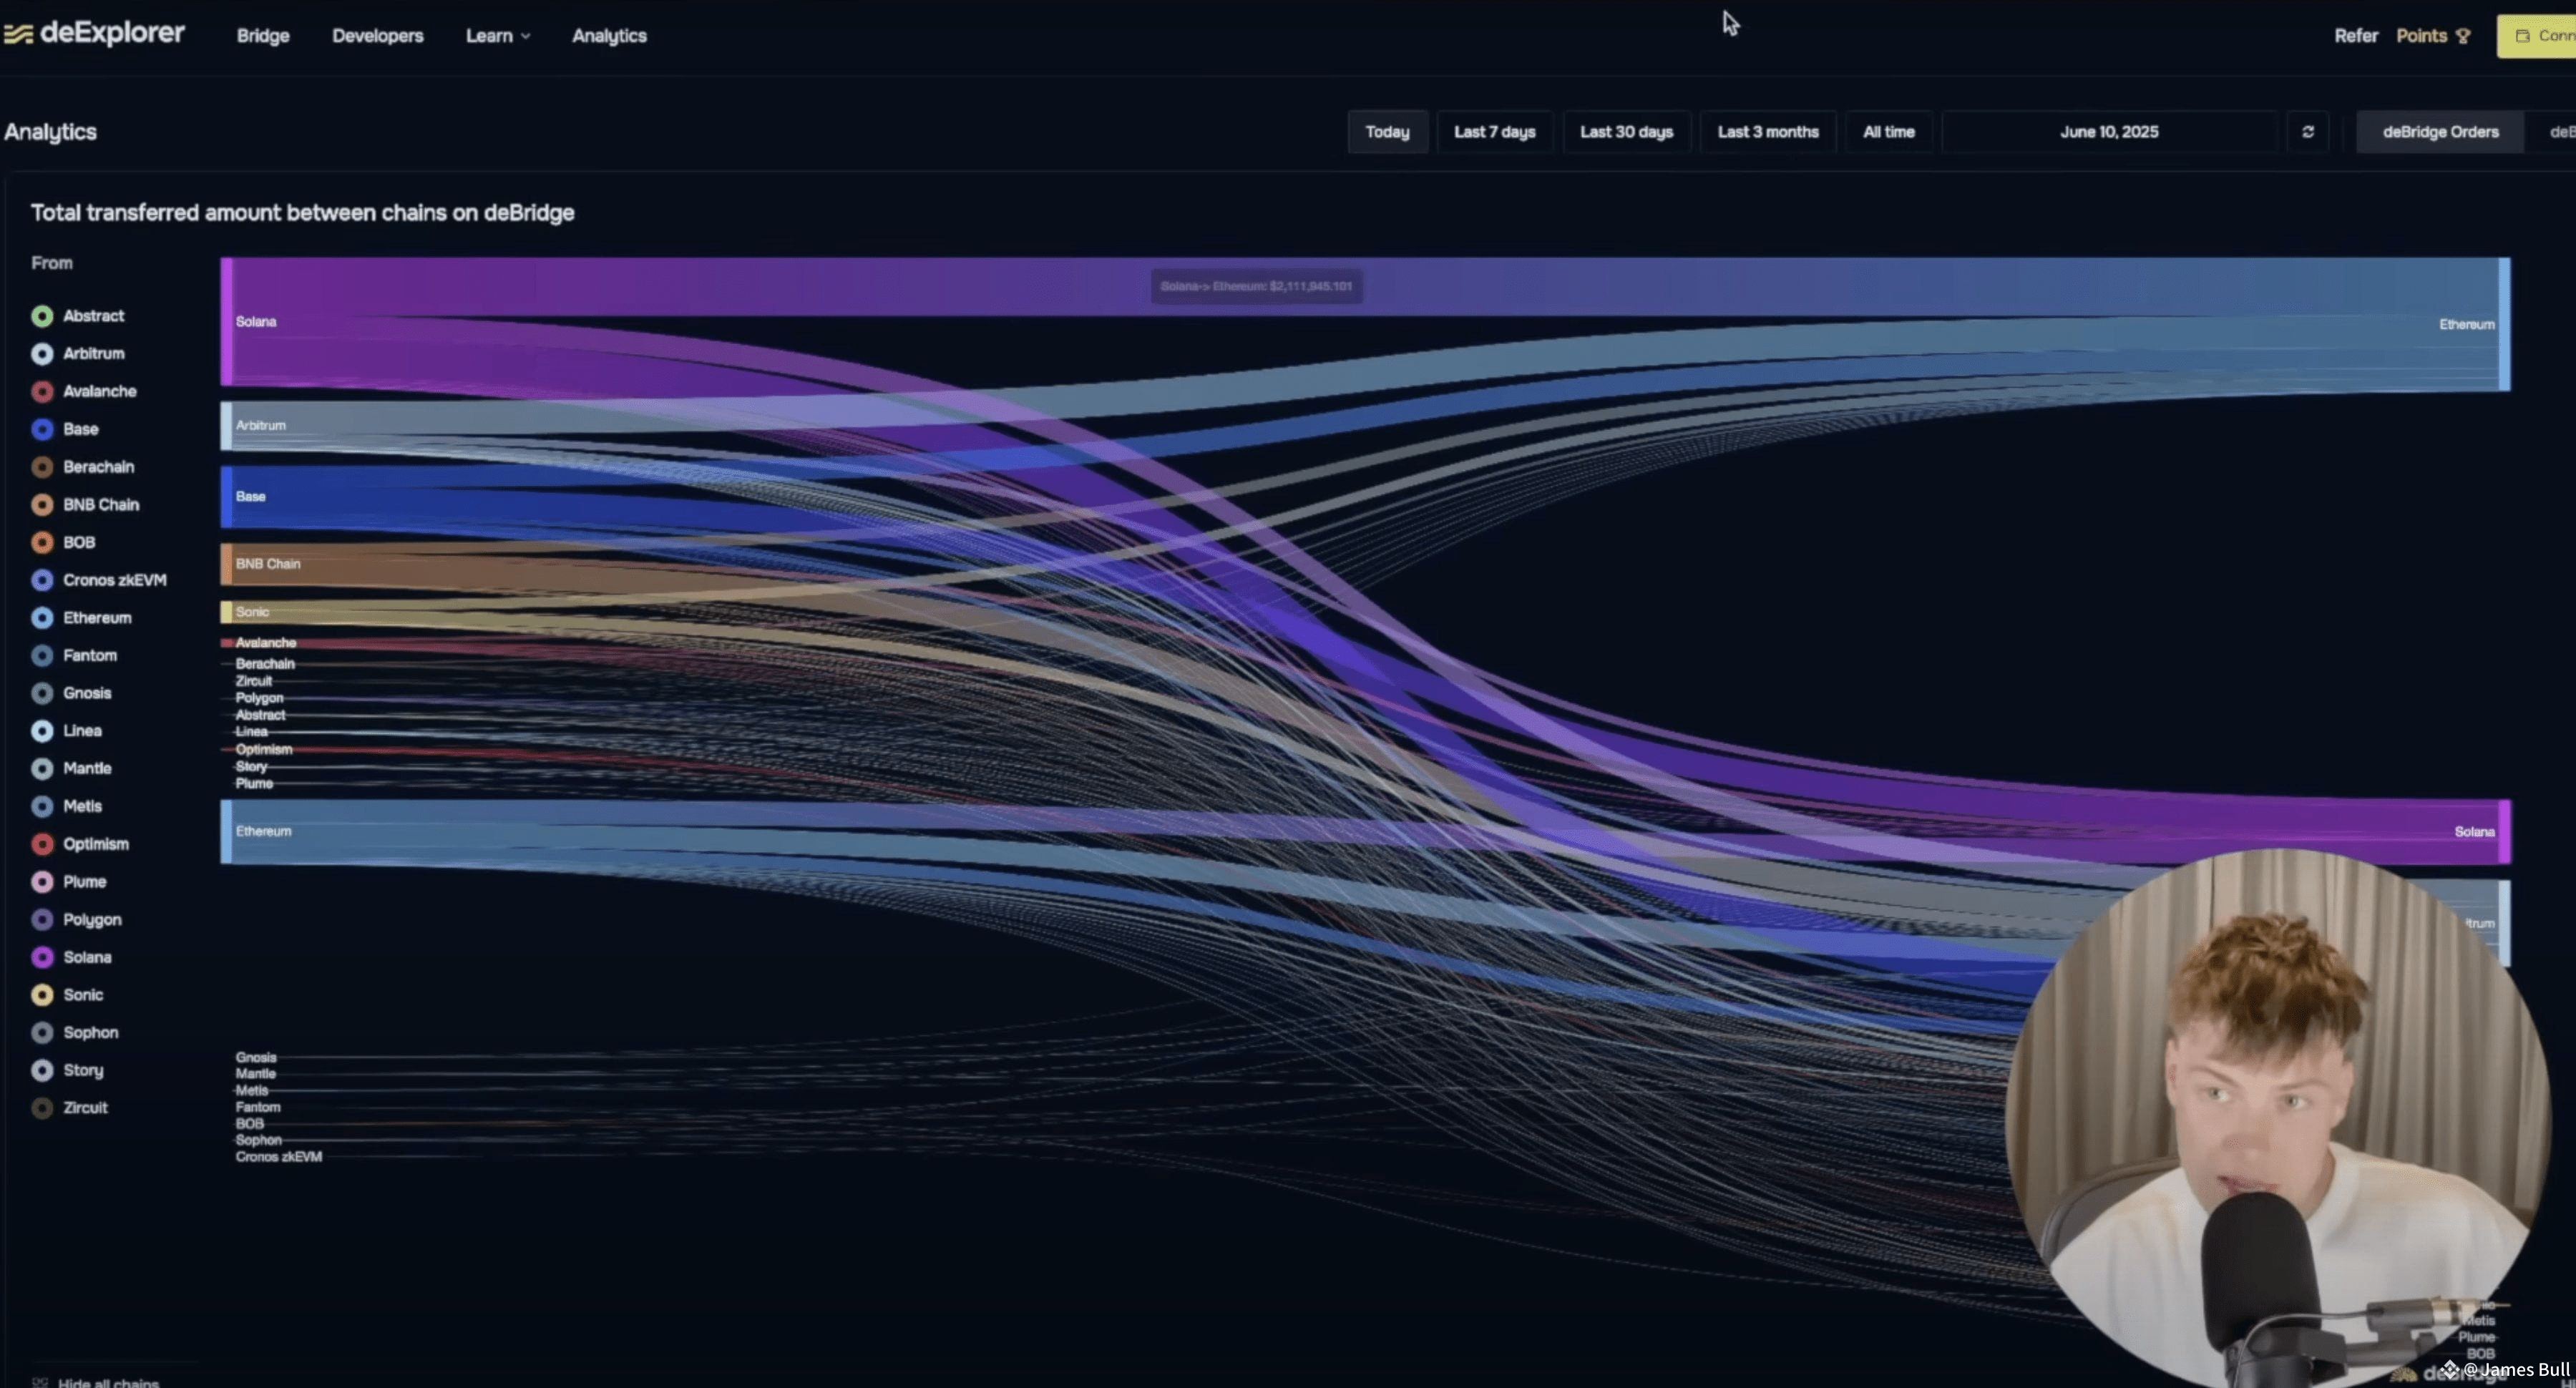Toggle the Solana legend circle in From list
2576x1388 pixels.
[x=42, y=957]
